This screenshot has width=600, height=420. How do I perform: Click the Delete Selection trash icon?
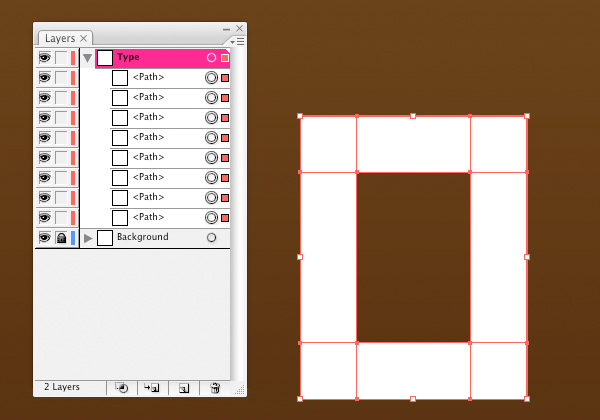pos(214,387)
